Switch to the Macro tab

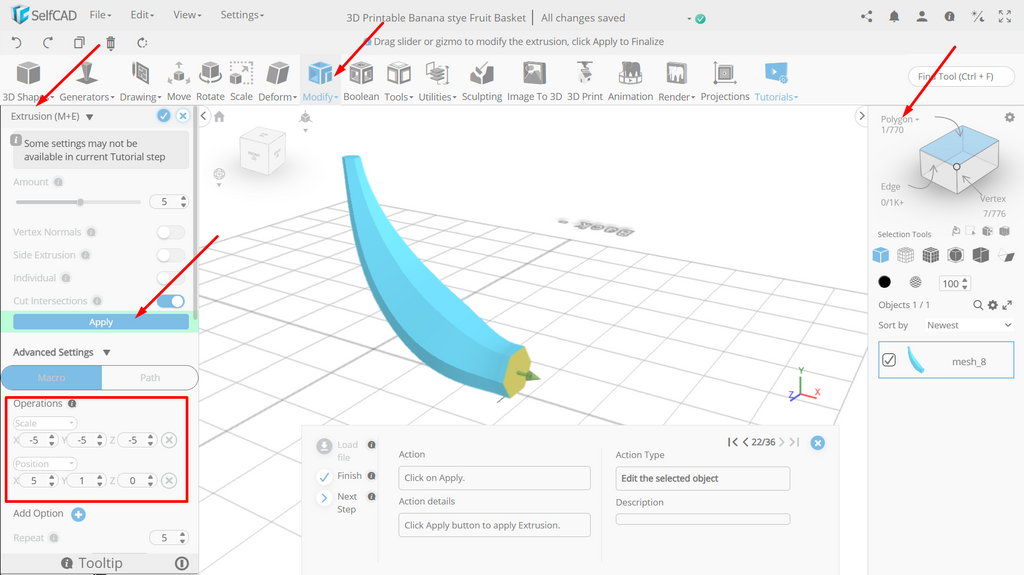point(52,378)
